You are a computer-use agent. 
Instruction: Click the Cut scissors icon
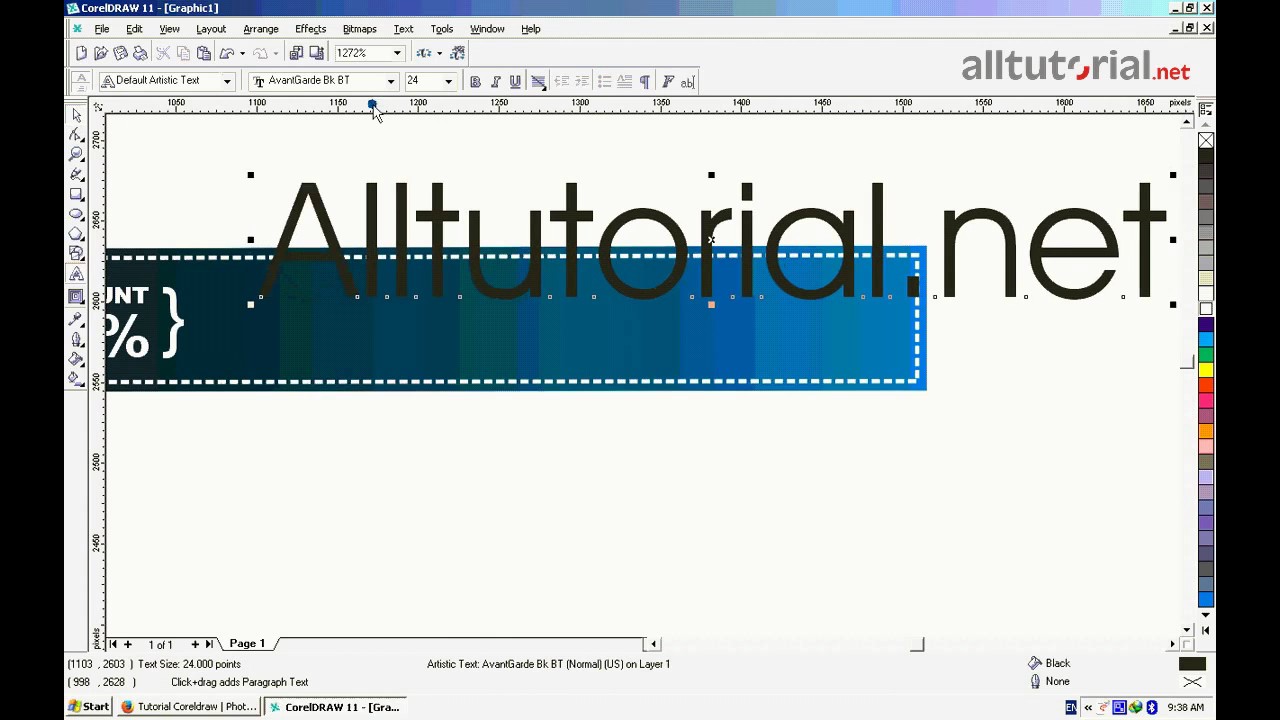click(x=163, y=53)
